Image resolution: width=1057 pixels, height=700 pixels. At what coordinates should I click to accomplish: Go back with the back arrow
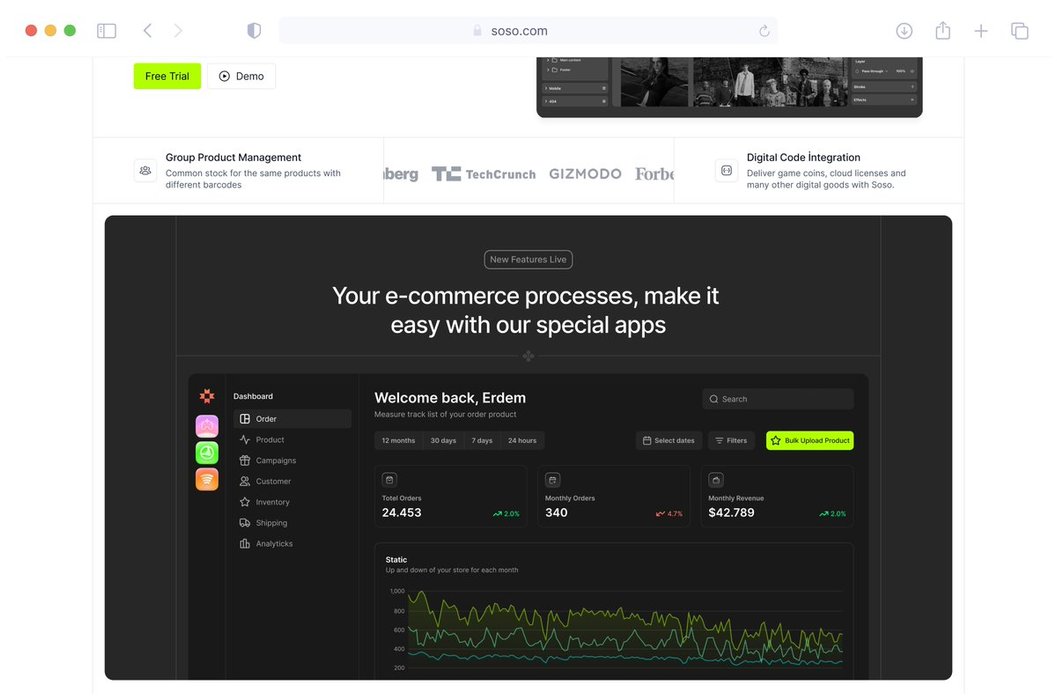[x=148, y=30]
